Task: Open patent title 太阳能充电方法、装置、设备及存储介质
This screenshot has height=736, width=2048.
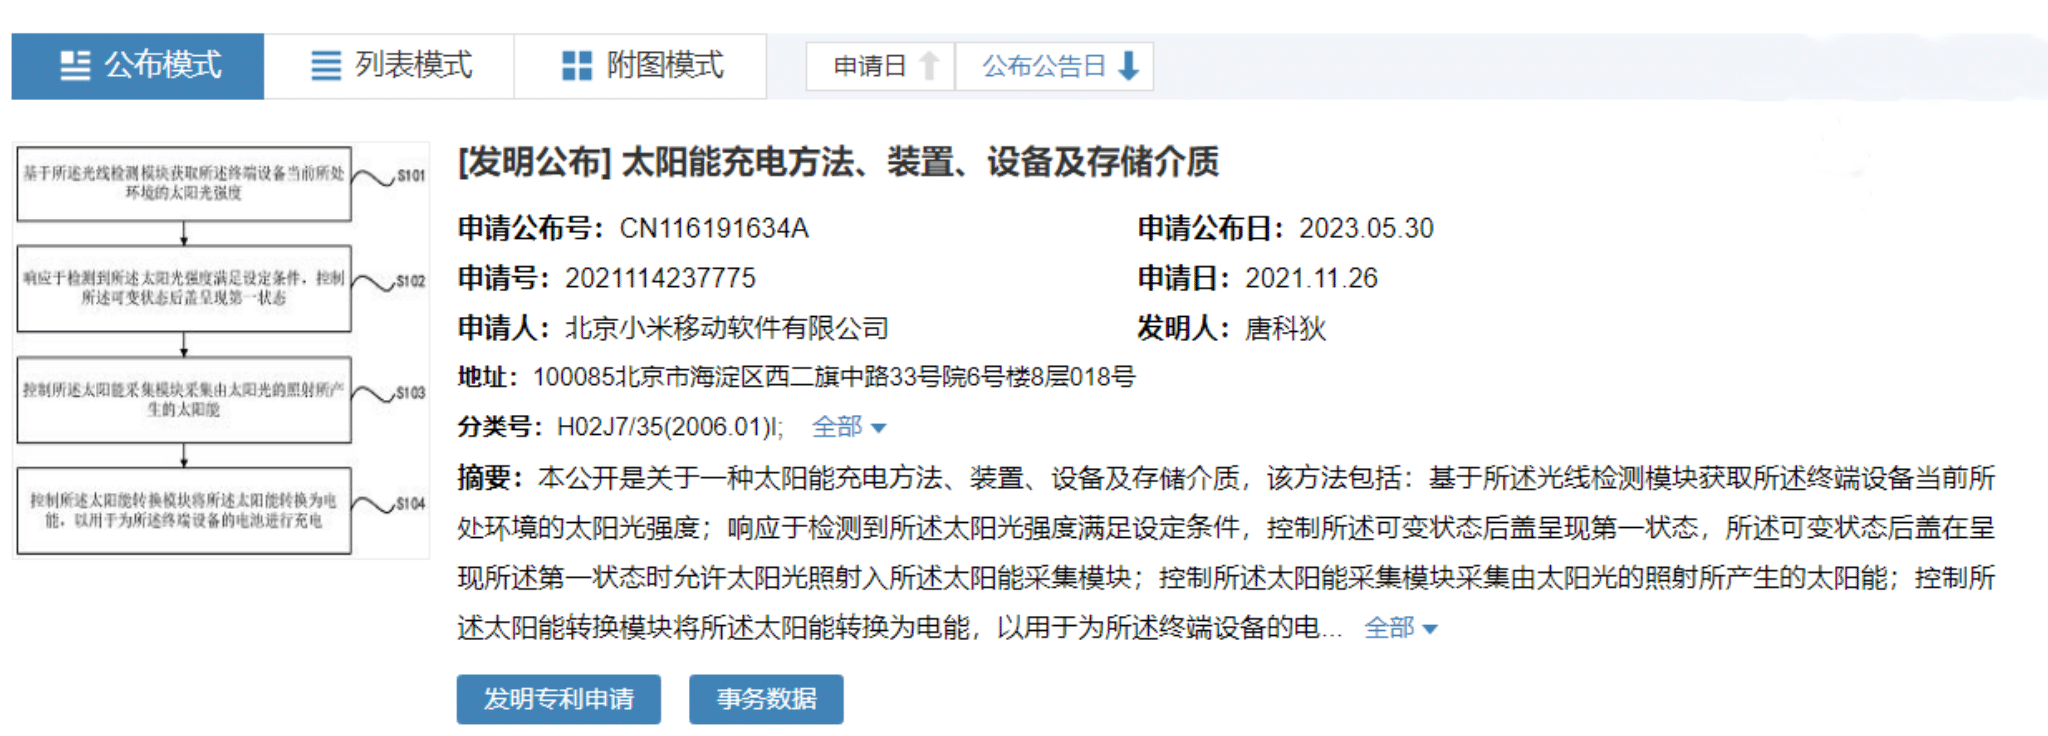Action: [838, 162]
